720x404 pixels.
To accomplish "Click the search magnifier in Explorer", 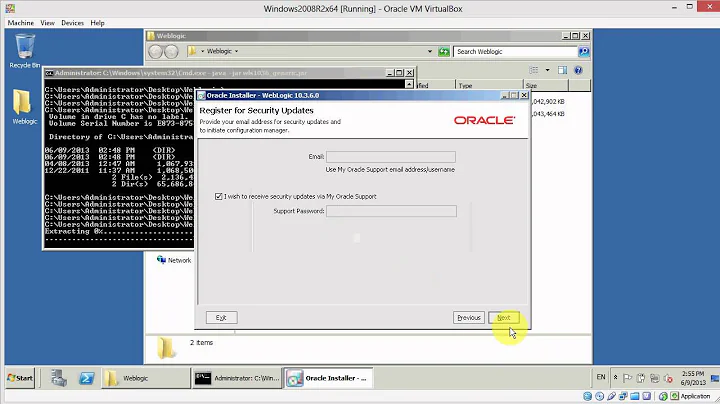I will pos(584,51).
